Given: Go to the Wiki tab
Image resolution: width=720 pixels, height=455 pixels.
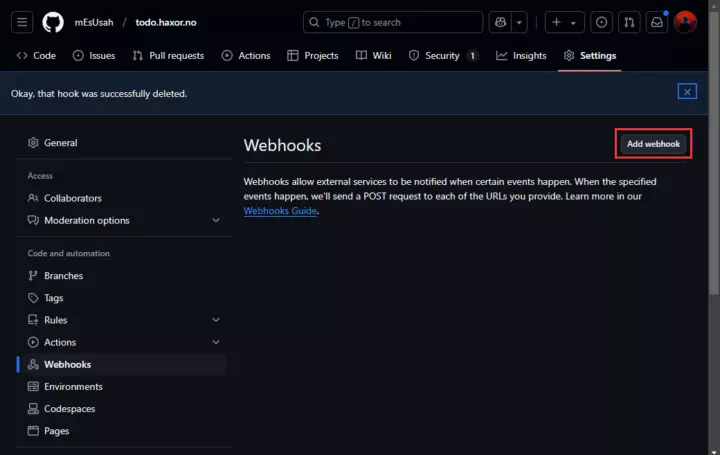Looking at the screenshot, I should [374, 56].
